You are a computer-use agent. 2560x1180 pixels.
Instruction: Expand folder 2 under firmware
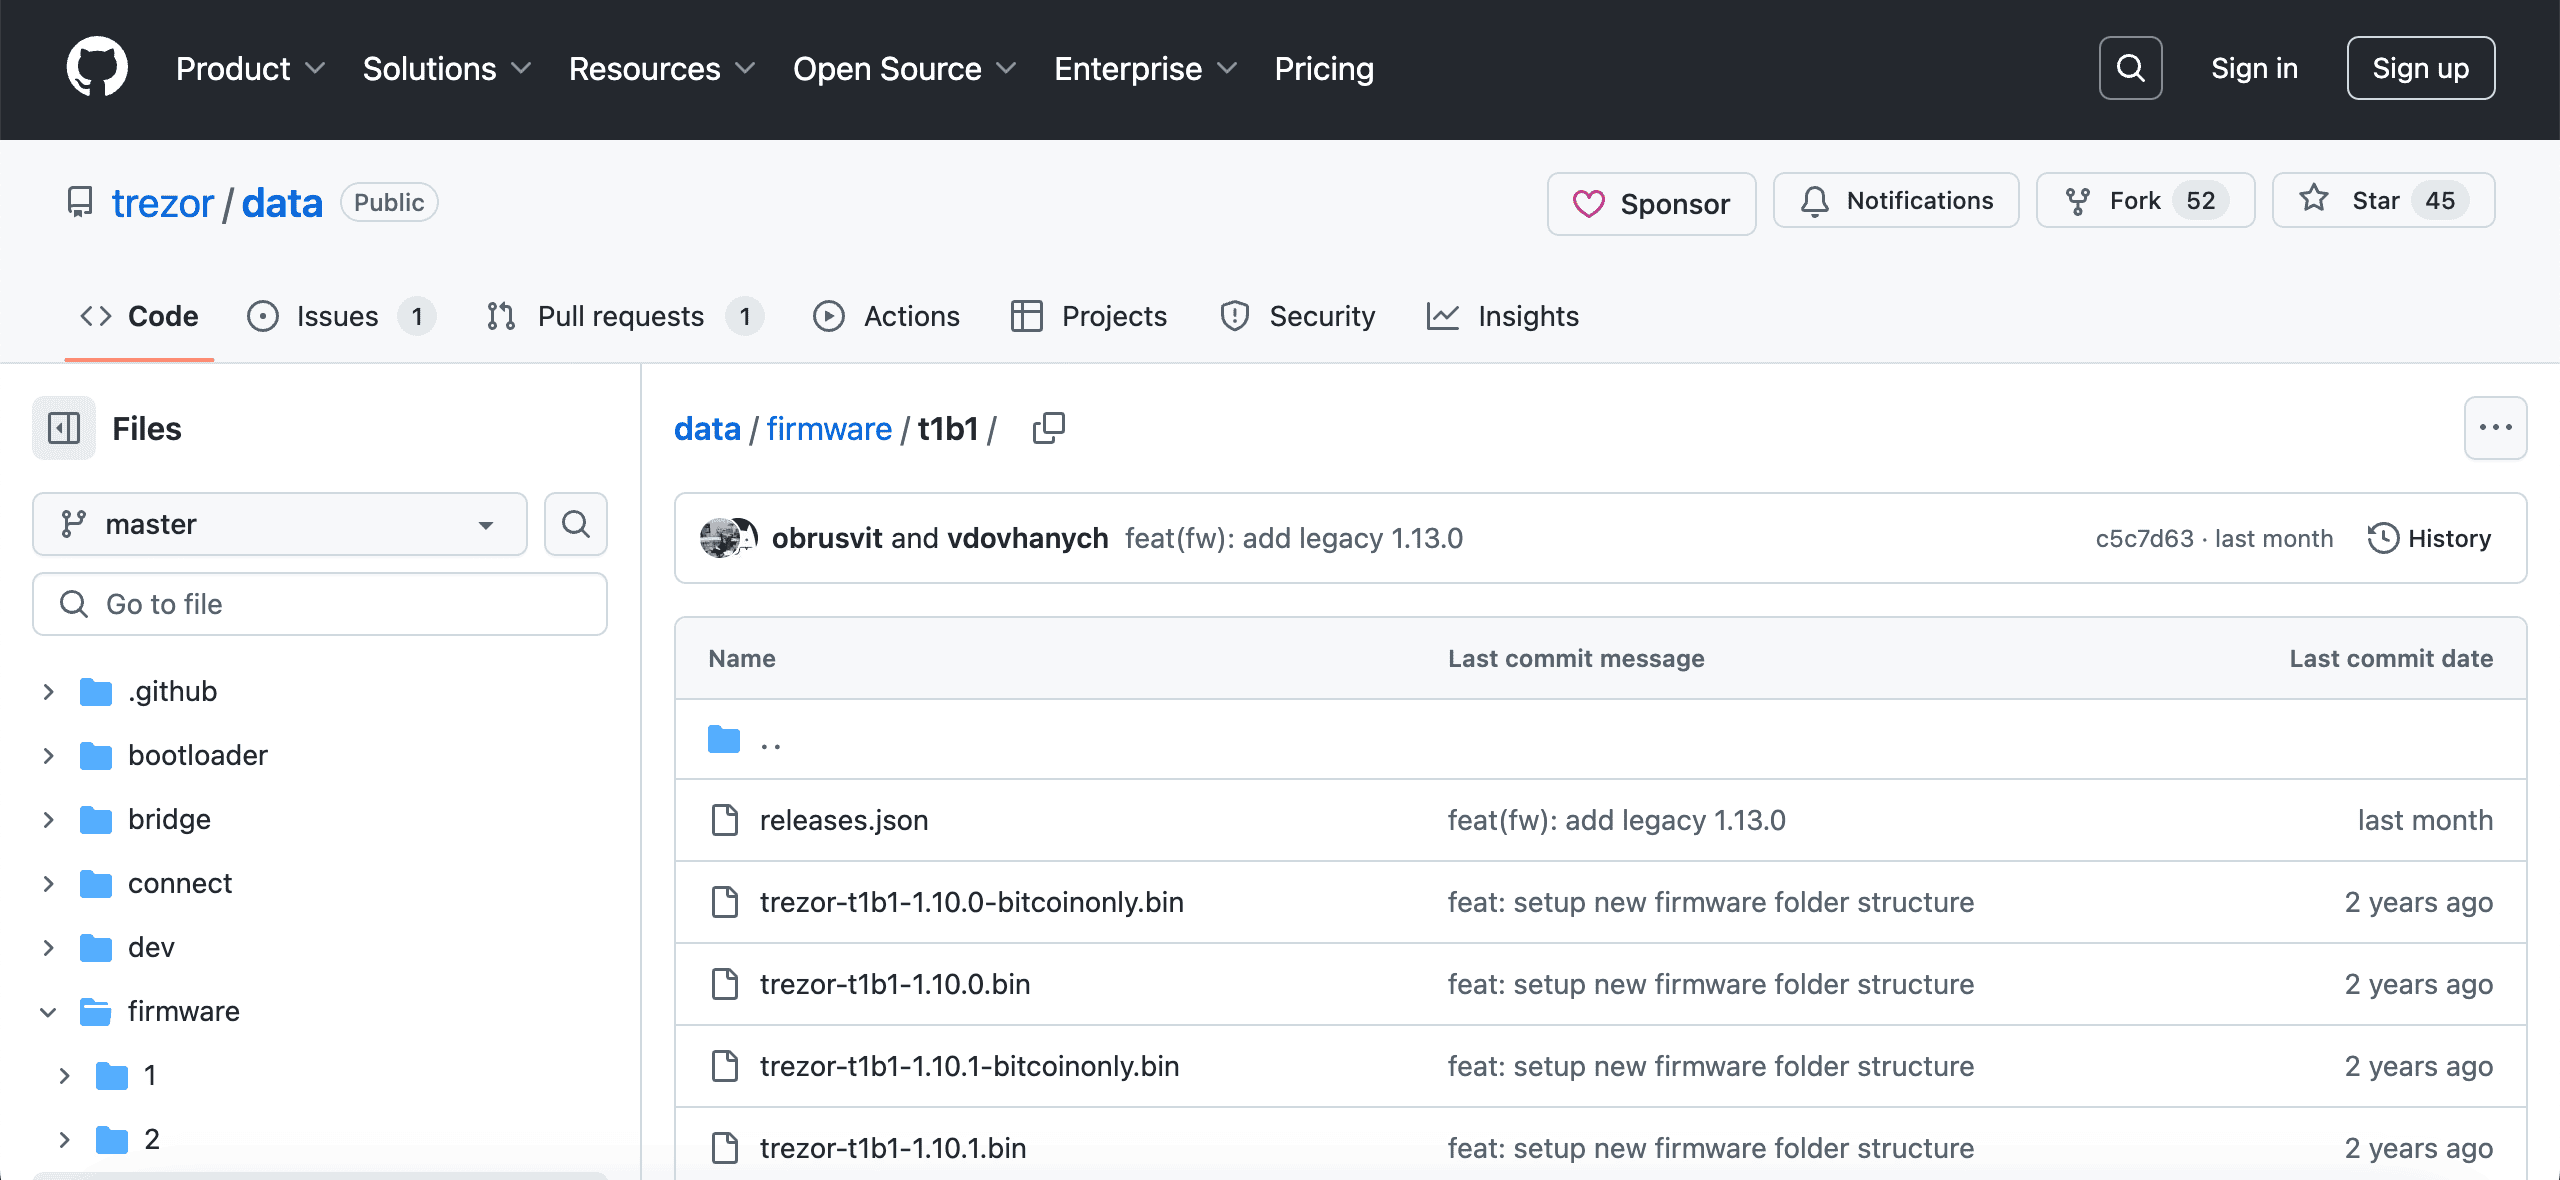64,1139
